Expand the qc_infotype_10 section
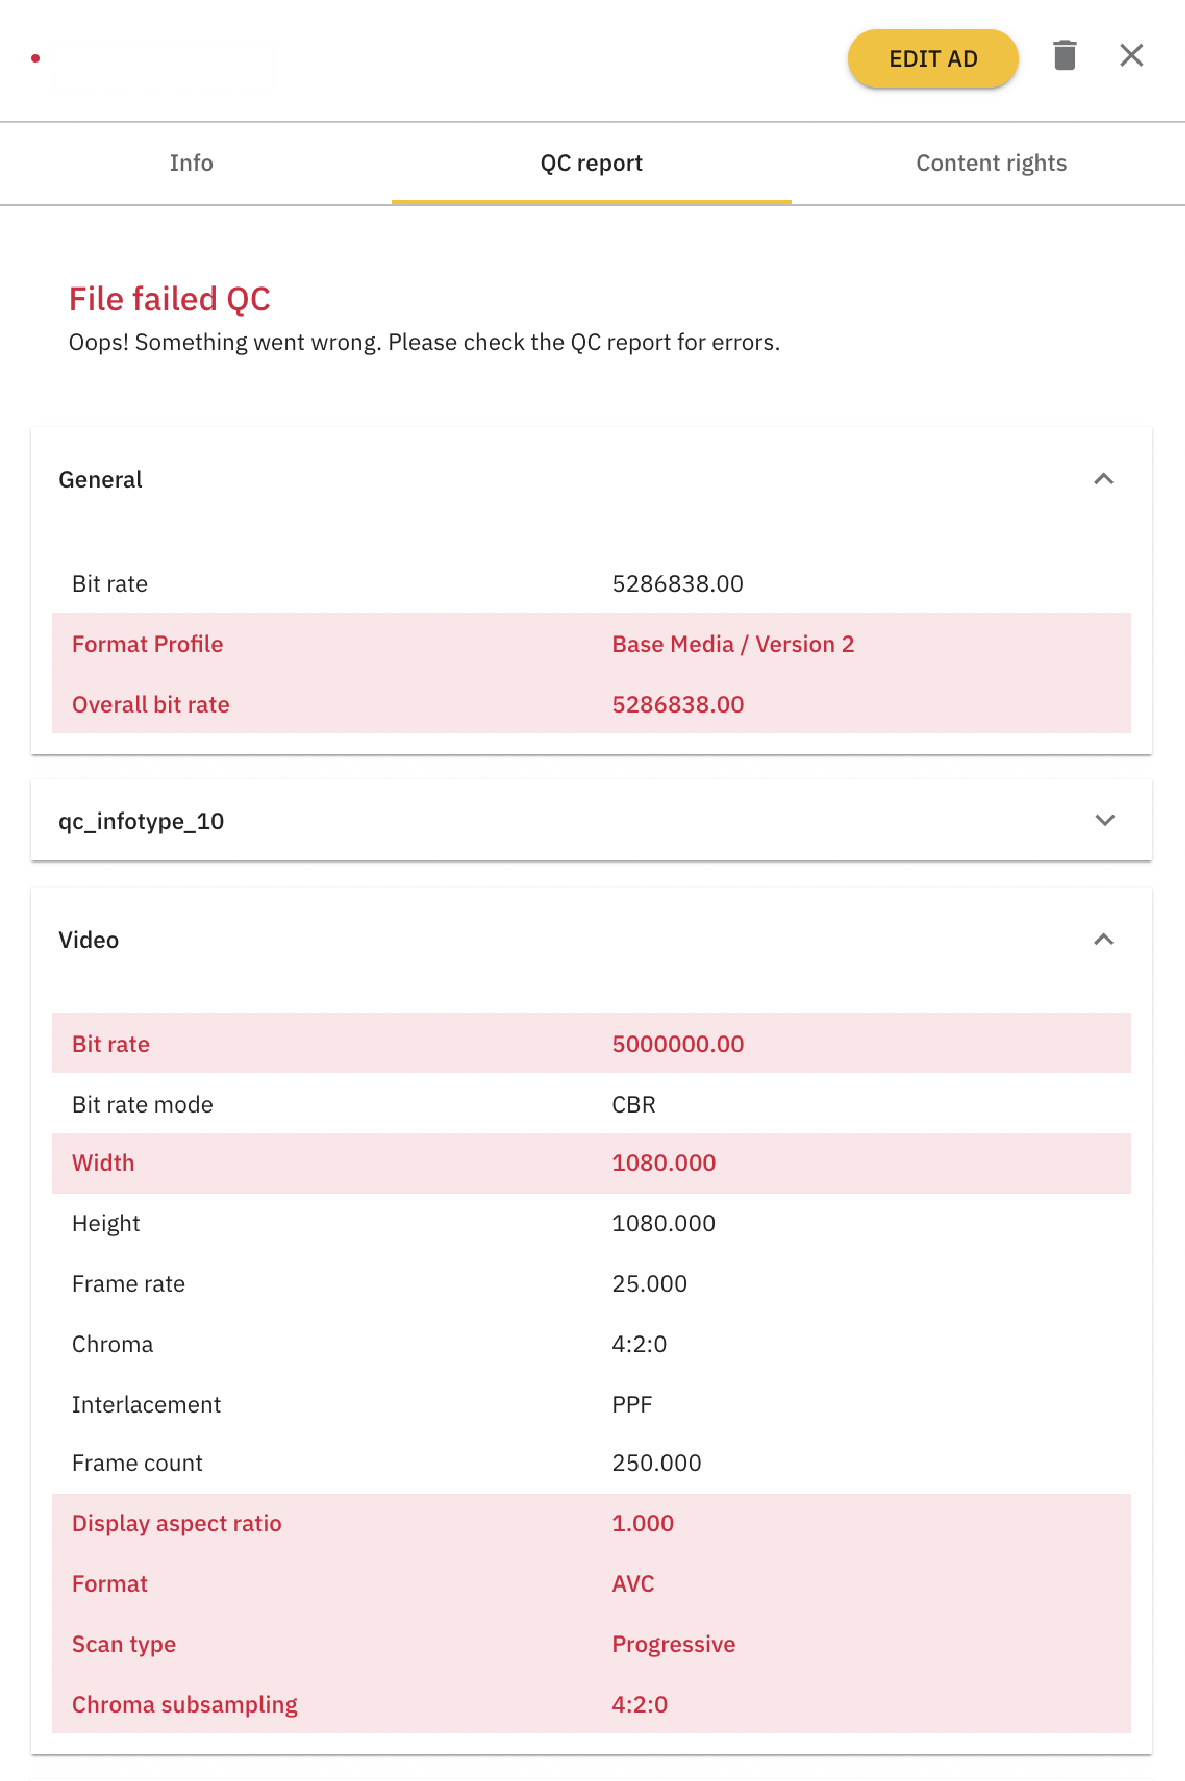This screenshot has width=1185, height=1781. (x=1104, y=820)
